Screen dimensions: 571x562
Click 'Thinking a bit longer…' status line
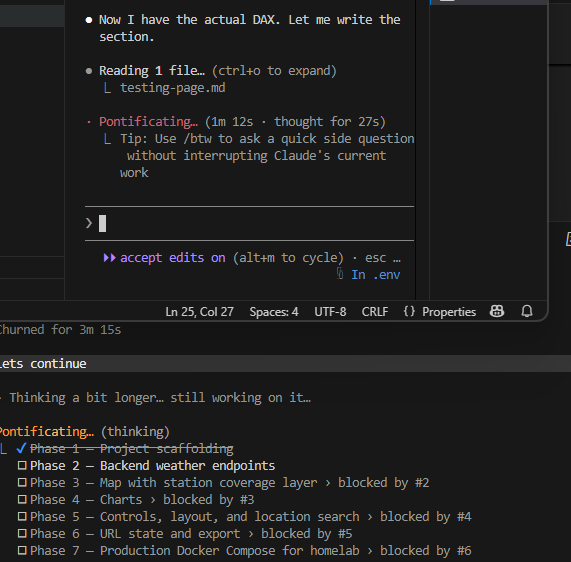tap(160, 398)
